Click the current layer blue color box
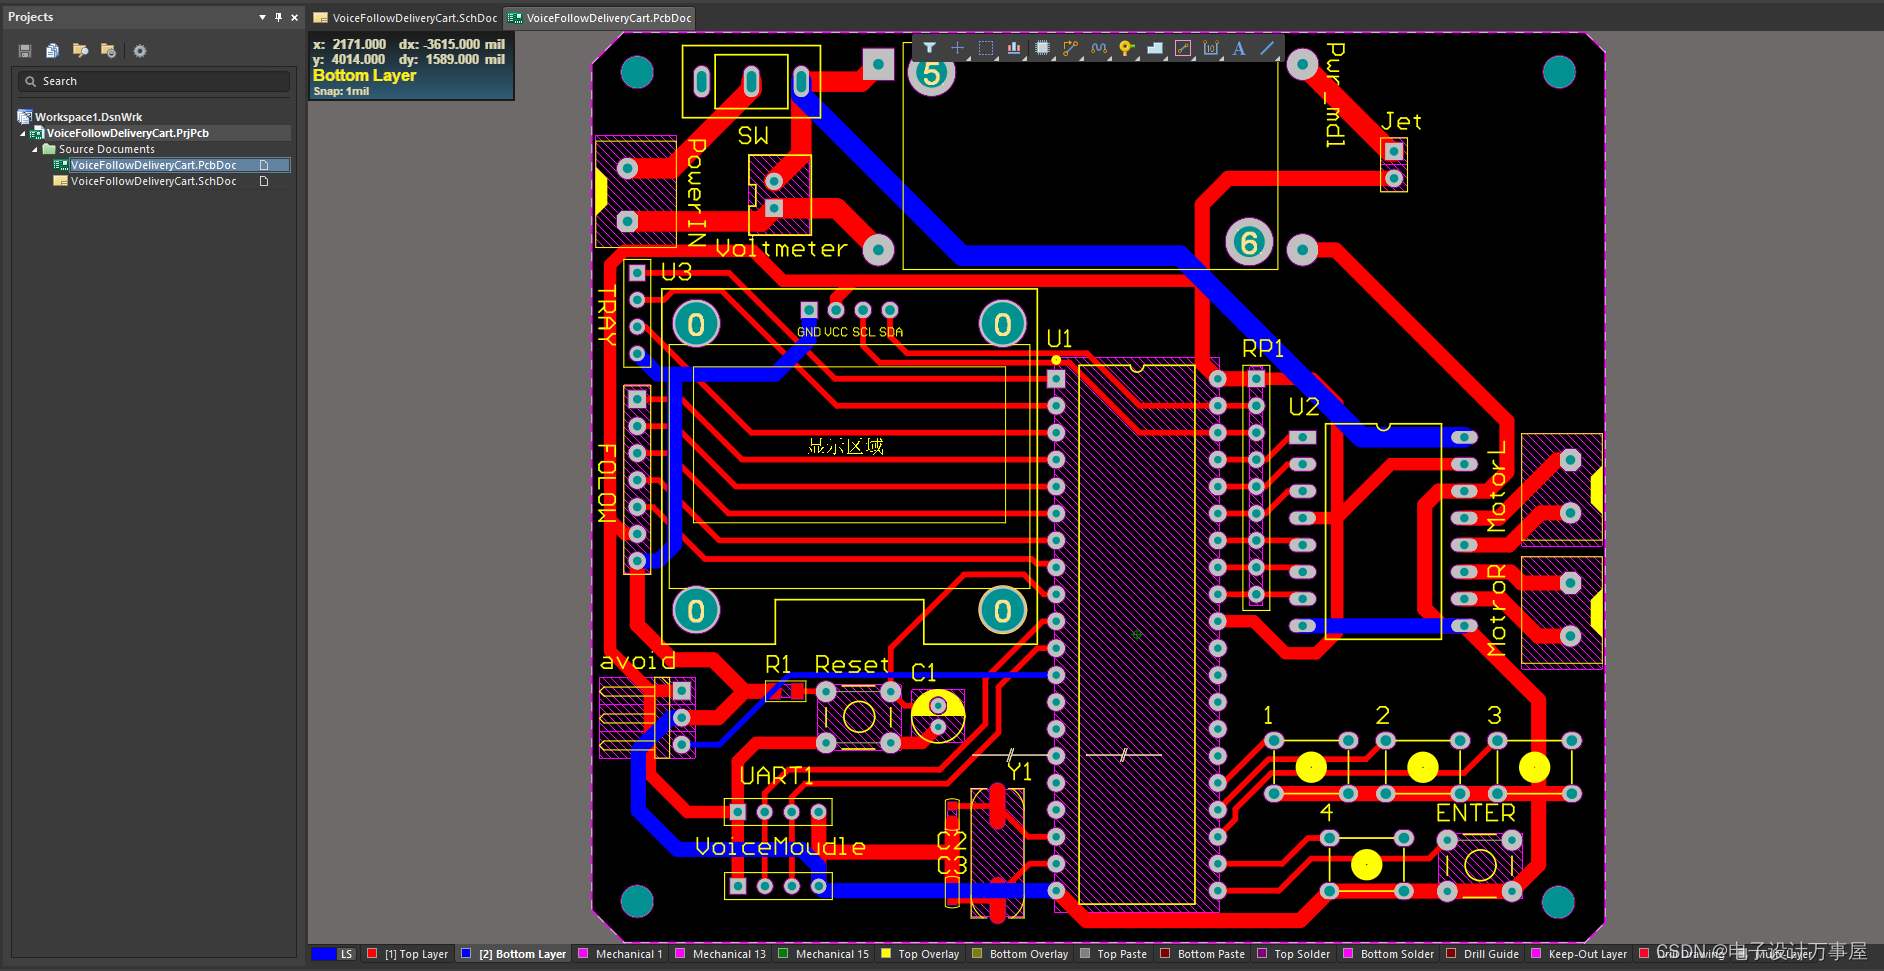1884x971 pixels. pyautogui.click(x=322, y=954)
